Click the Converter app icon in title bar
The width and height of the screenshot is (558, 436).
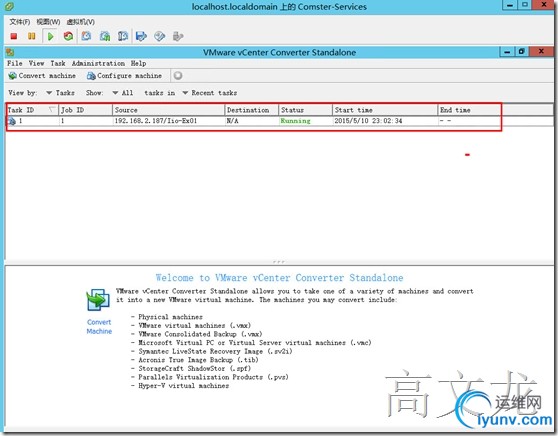(x=10, y=52)
